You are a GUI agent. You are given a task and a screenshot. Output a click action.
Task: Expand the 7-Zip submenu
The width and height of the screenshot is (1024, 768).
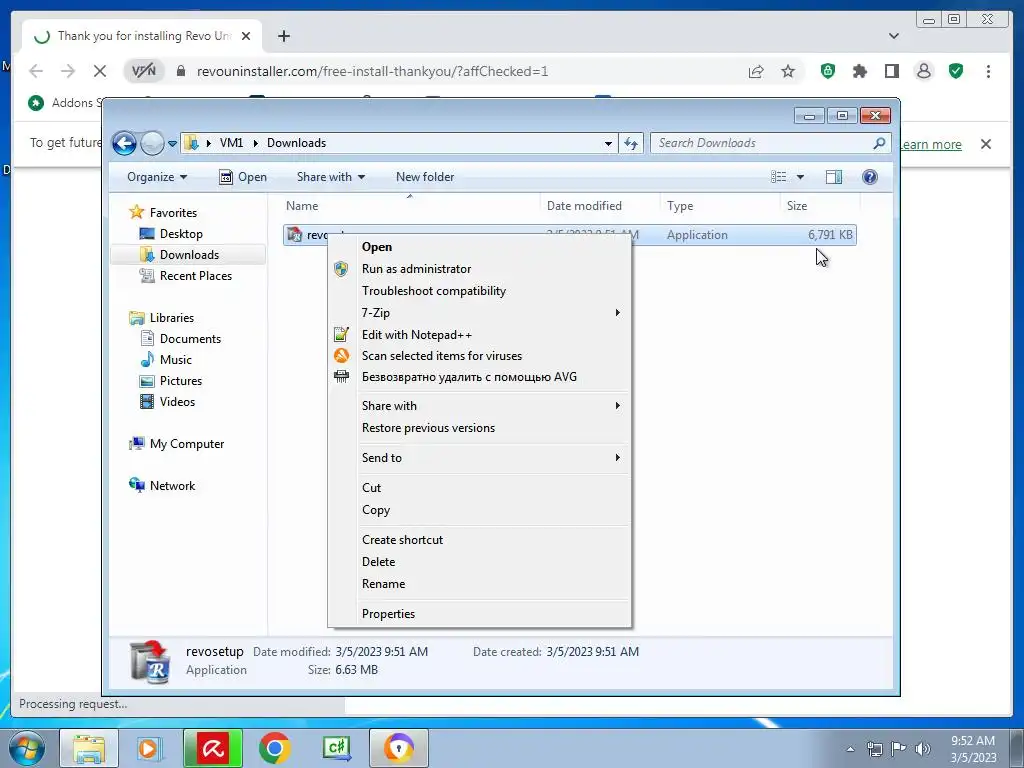[480, 313]
